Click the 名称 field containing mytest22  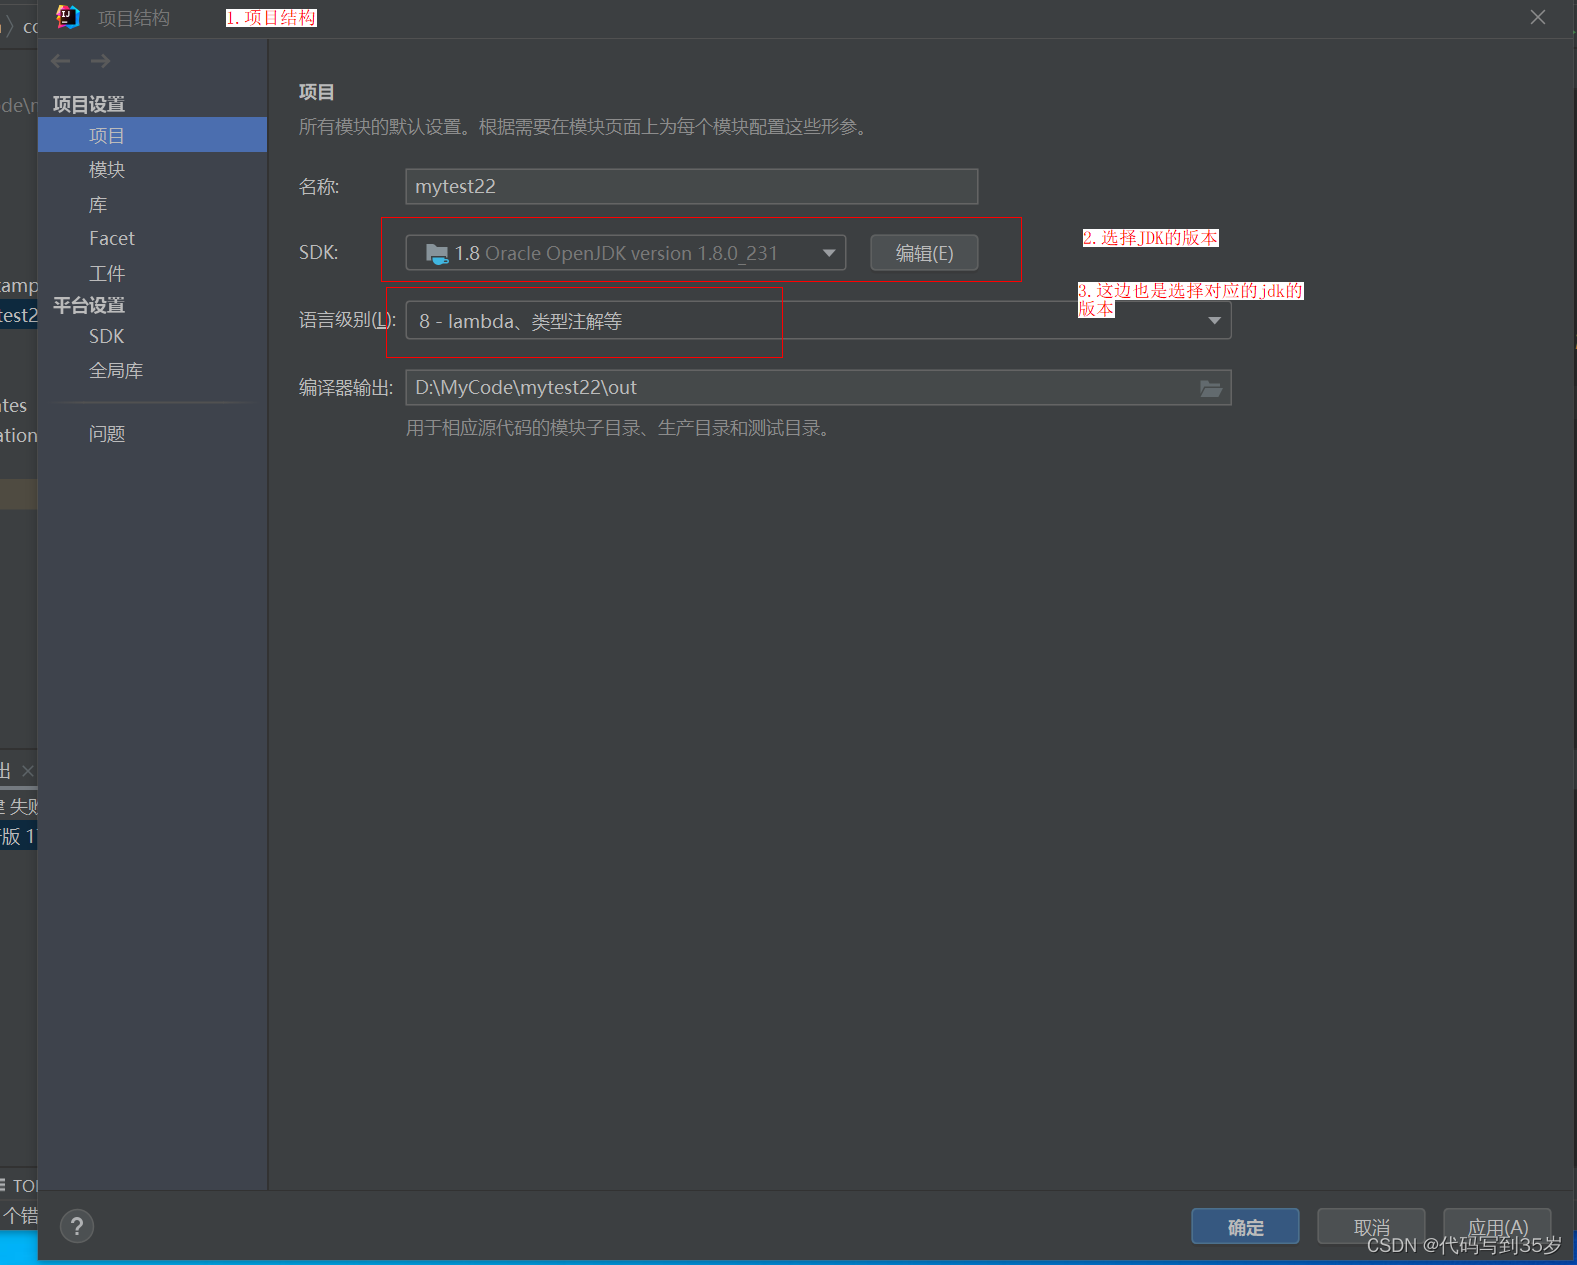click(692, 186)
